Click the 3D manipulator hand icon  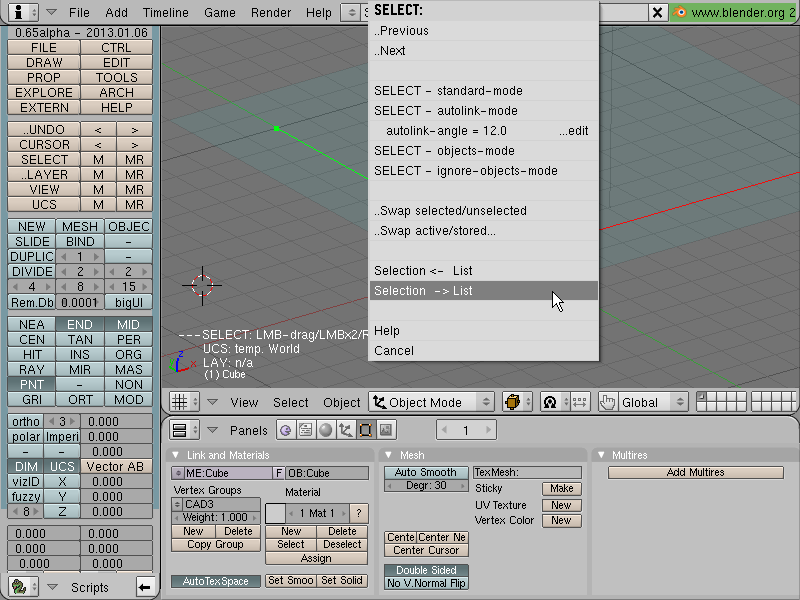607,402
